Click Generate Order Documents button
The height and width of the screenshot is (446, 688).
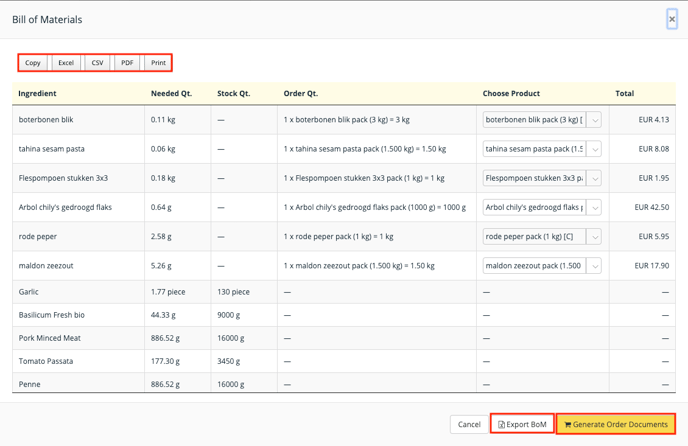[x=616, y=424]
